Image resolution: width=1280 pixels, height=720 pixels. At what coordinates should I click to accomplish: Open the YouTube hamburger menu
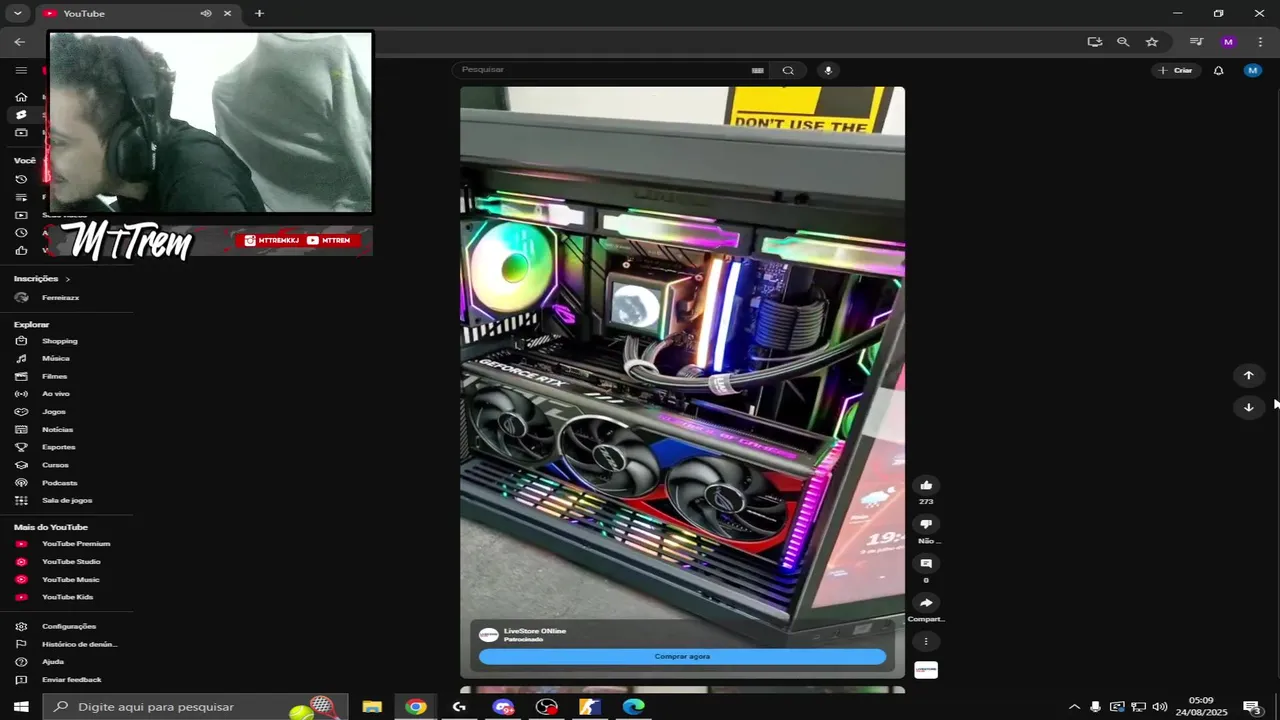point(21,70)
